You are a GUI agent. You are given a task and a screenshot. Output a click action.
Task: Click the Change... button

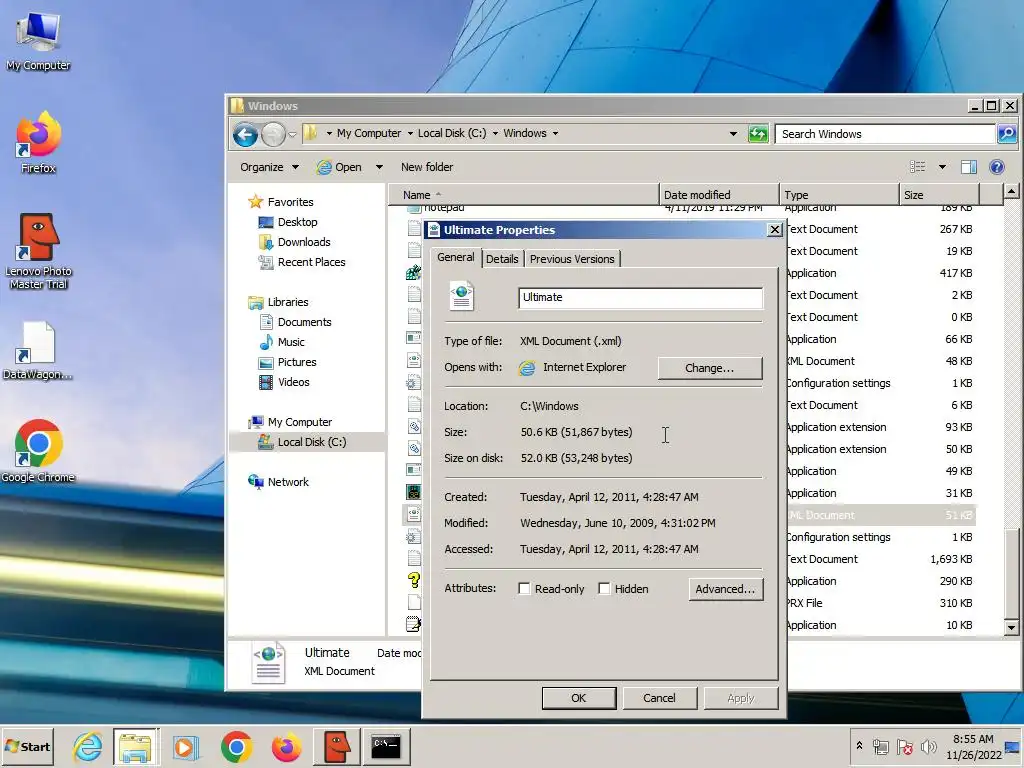(710, 368)
